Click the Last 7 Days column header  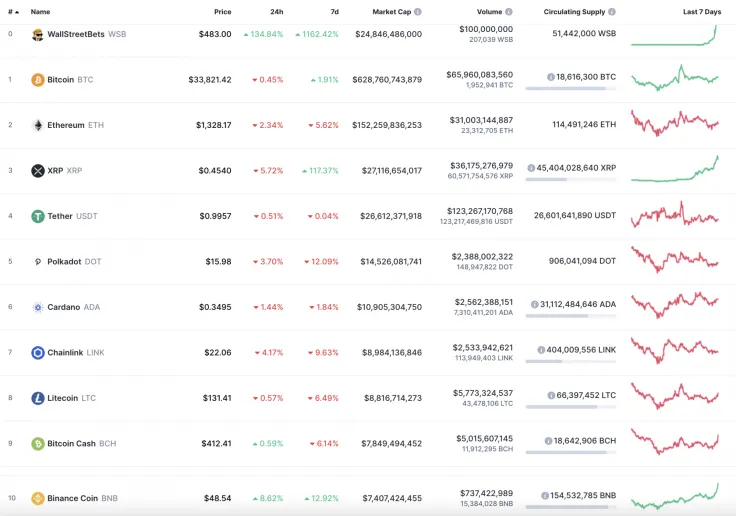[x=702, y=12]
